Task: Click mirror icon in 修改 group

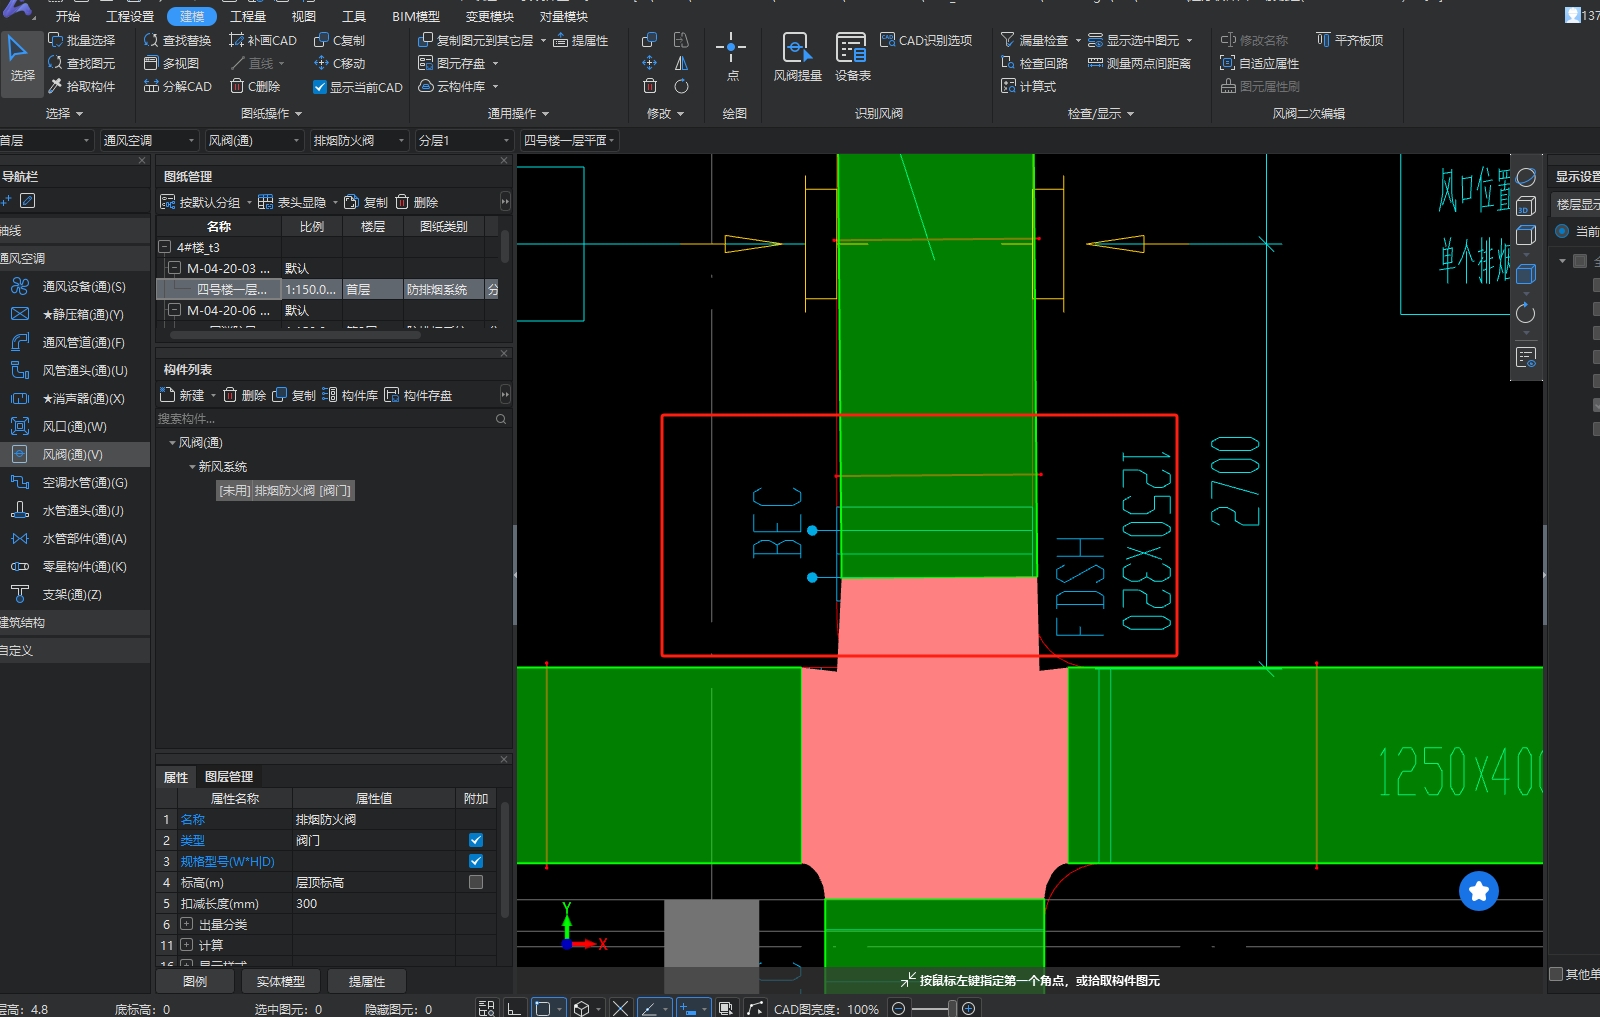Action: pyautogui.click(x=681, y=63)
